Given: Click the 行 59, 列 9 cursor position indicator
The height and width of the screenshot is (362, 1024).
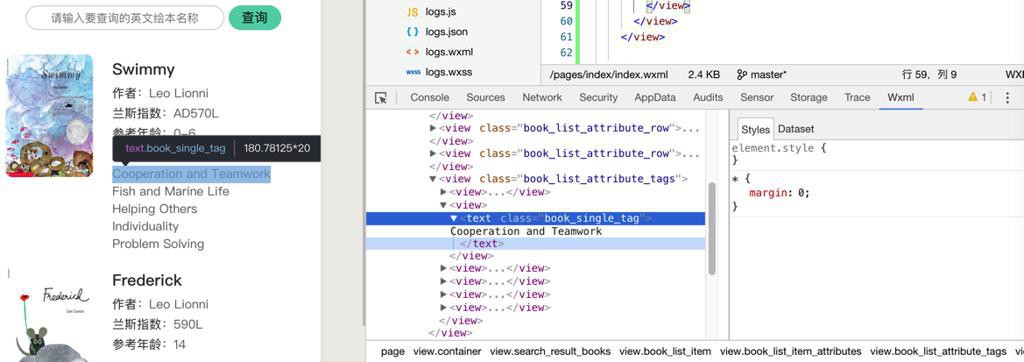Looking at the screenshot, I should click(929, 74).
